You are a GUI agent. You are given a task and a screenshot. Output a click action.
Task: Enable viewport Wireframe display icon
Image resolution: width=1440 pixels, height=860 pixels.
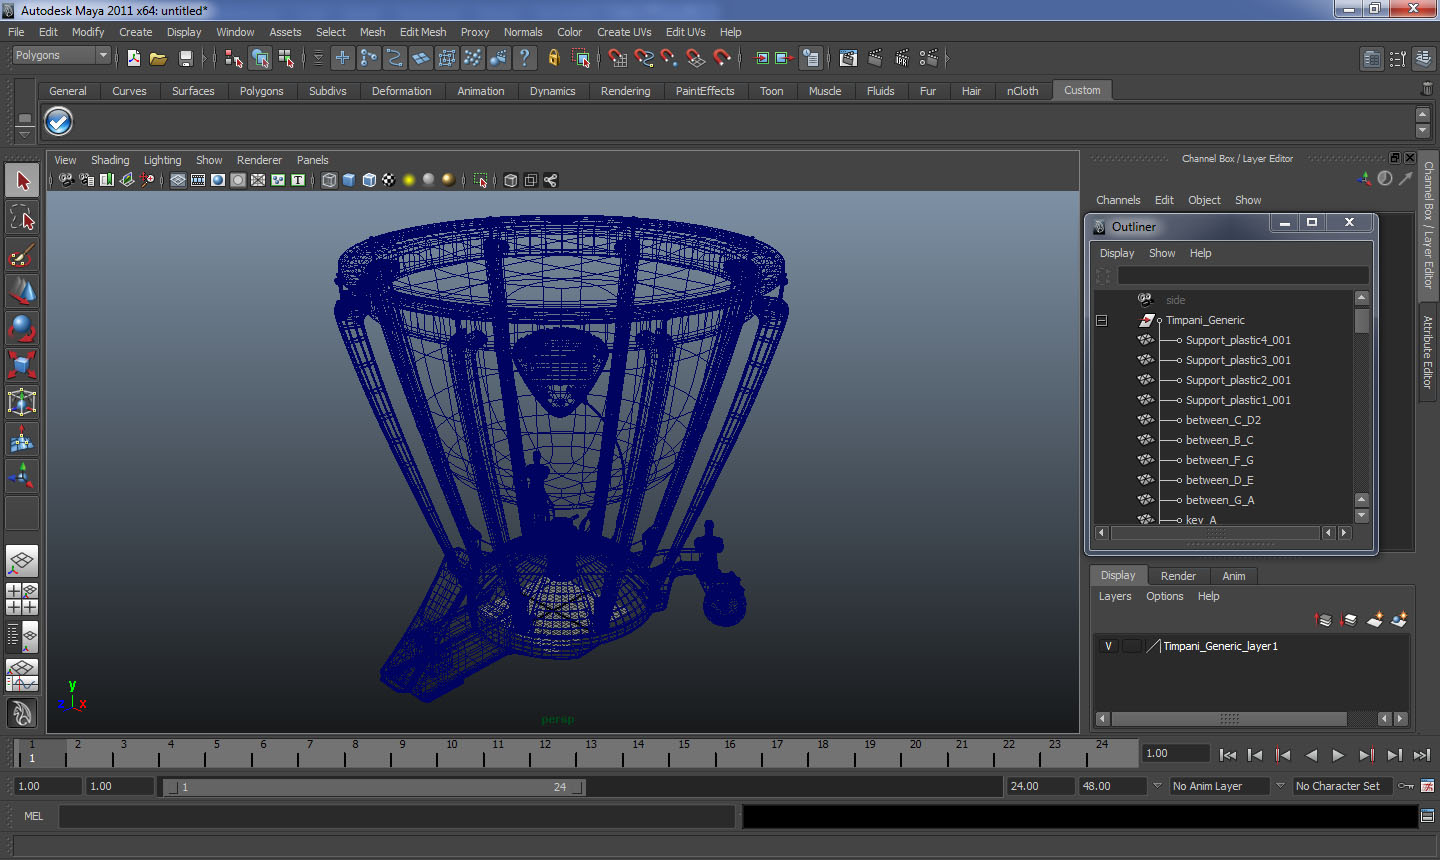click(329, 180)
